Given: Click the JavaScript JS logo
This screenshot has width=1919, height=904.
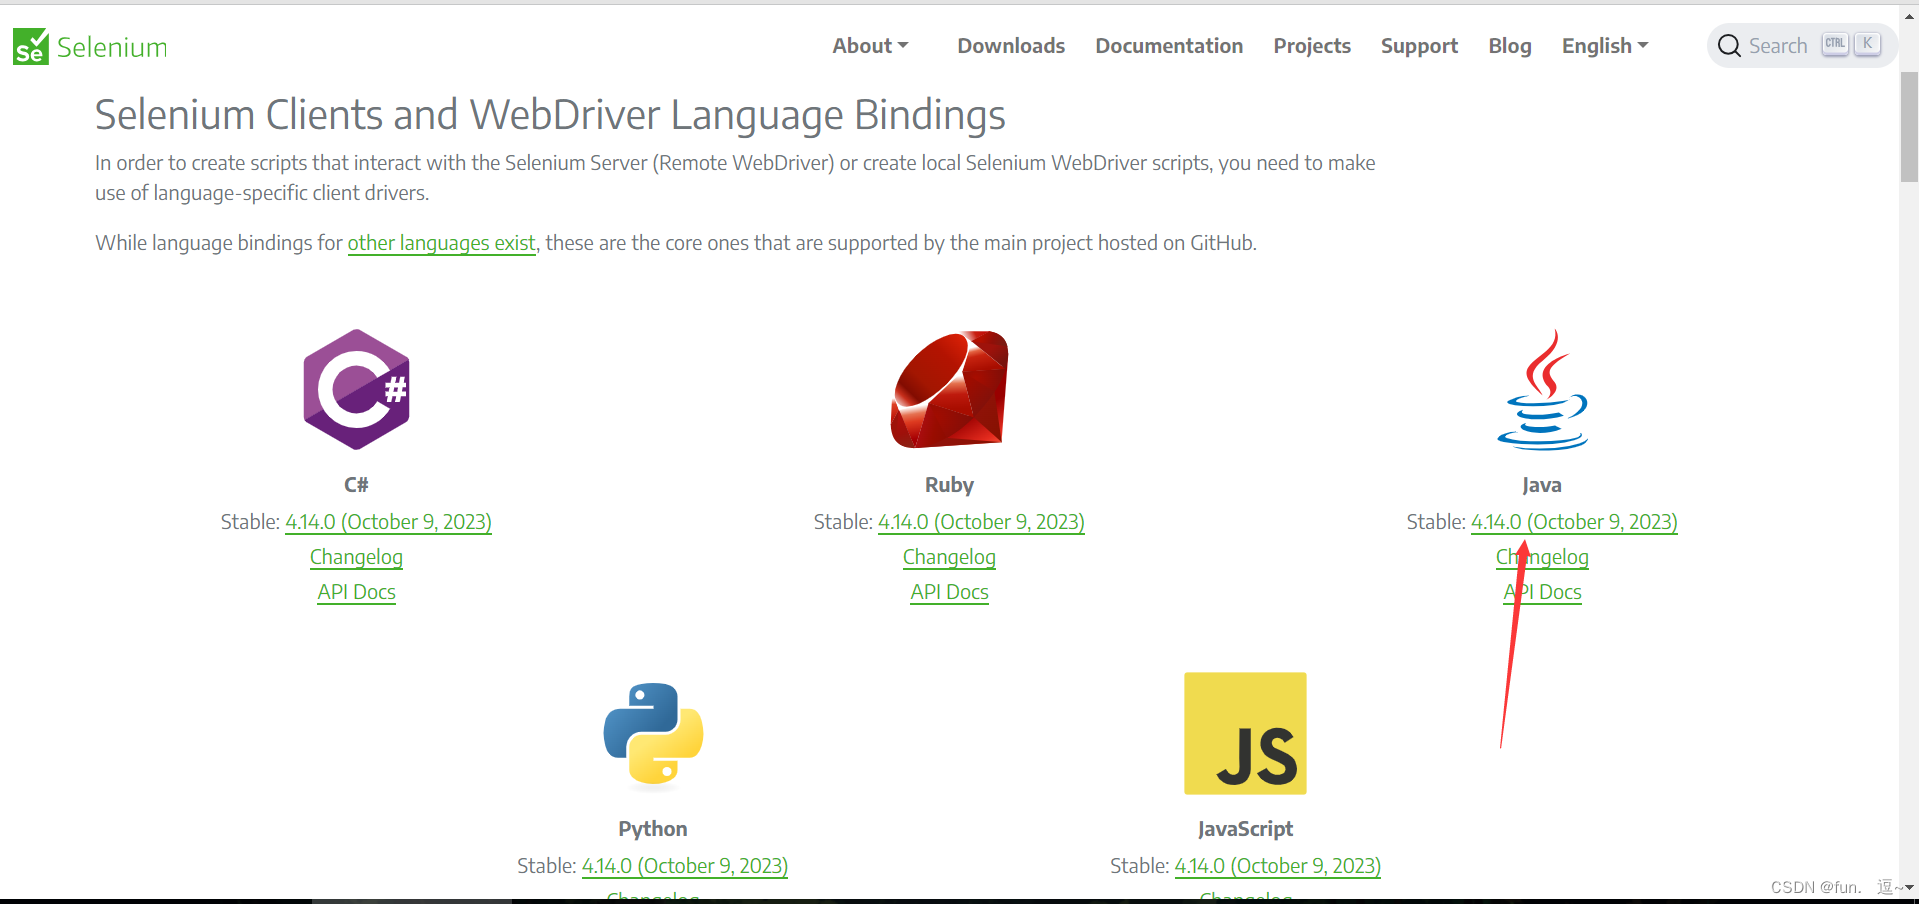Looking at the screenshot, I should (x=1245, y=733).
